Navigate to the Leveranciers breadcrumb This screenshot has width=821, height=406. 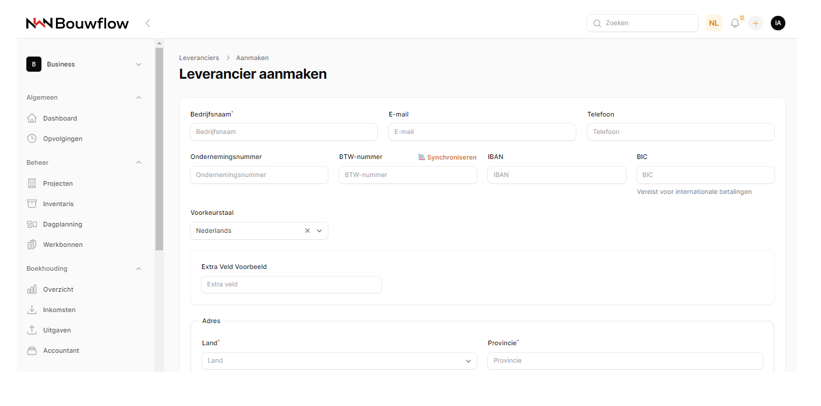pyautogui.click(x=199, y=58)
